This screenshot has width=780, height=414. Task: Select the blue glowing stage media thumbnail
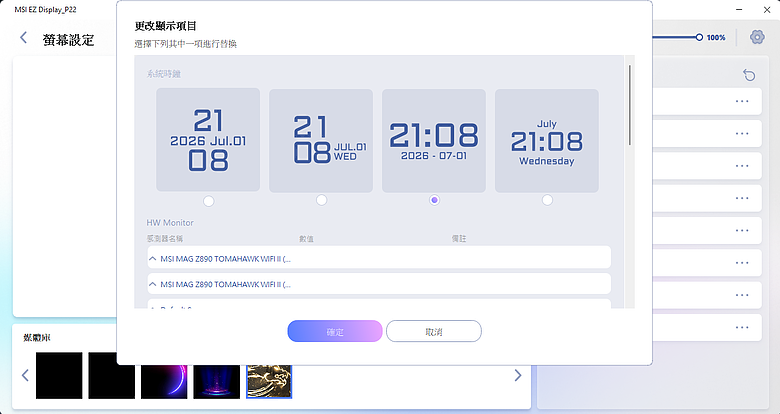216,382
